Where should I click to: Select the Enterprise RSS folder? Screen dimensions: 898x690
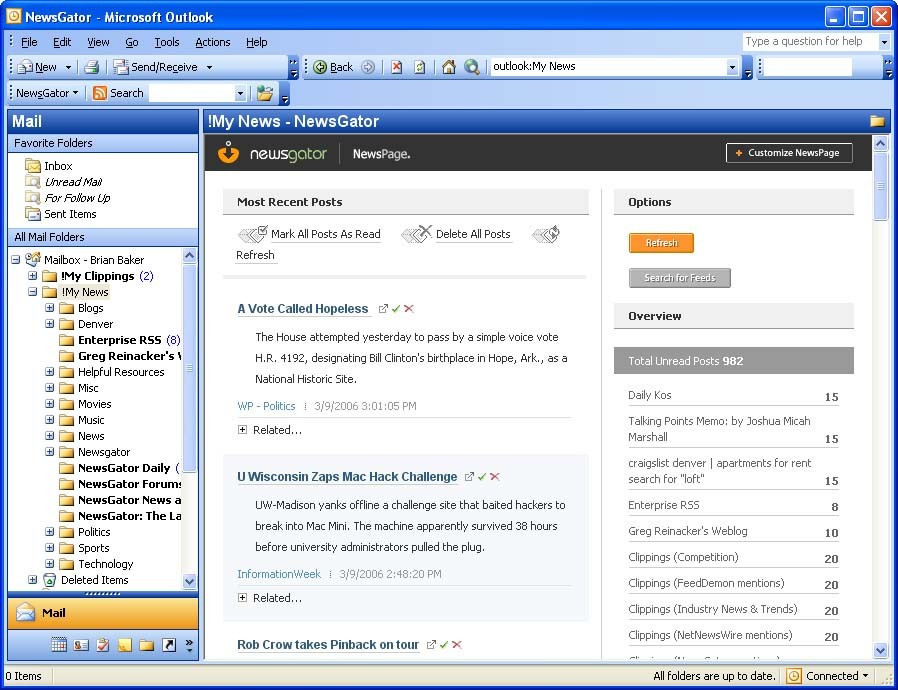coord(119,340)
